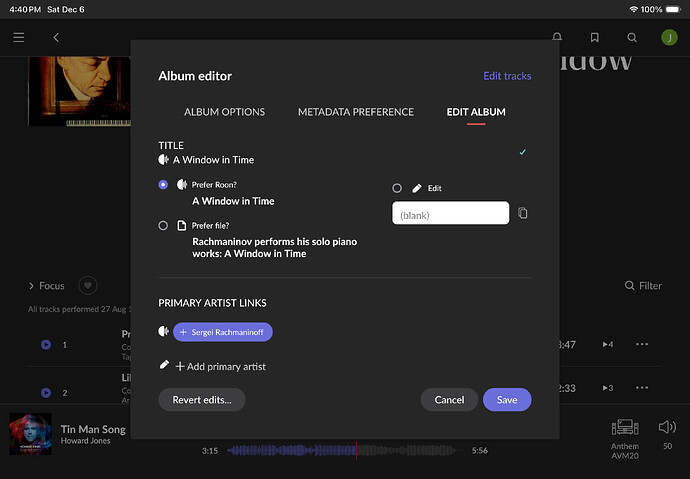Click the Sergei Rachmaninoff artist chip
The height and width of the screenshot is (479, 690).
tap(223, 332)
